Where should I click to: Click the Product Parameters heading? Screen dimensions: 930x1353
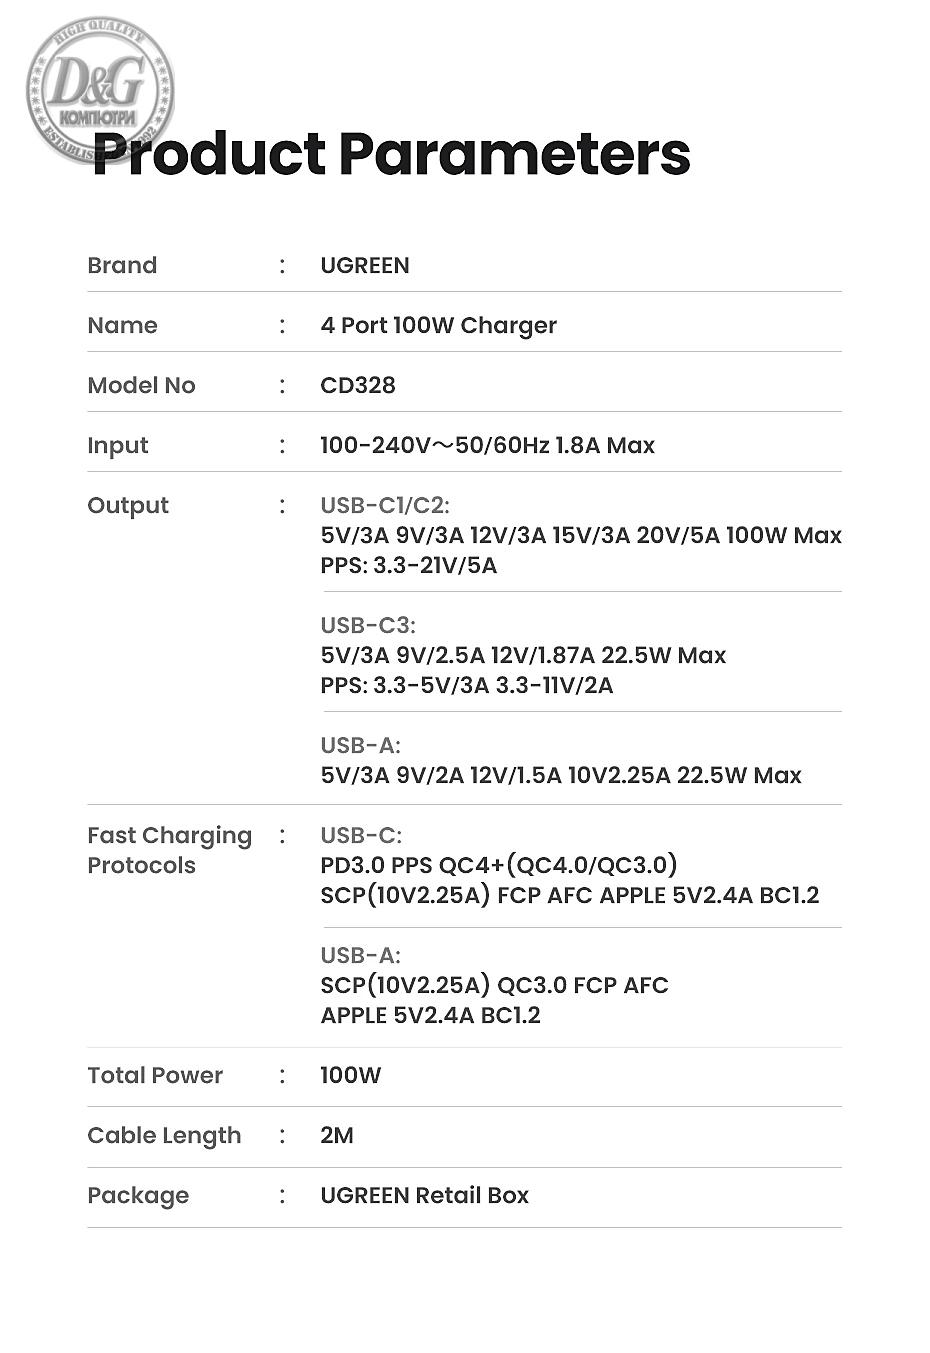391,155
